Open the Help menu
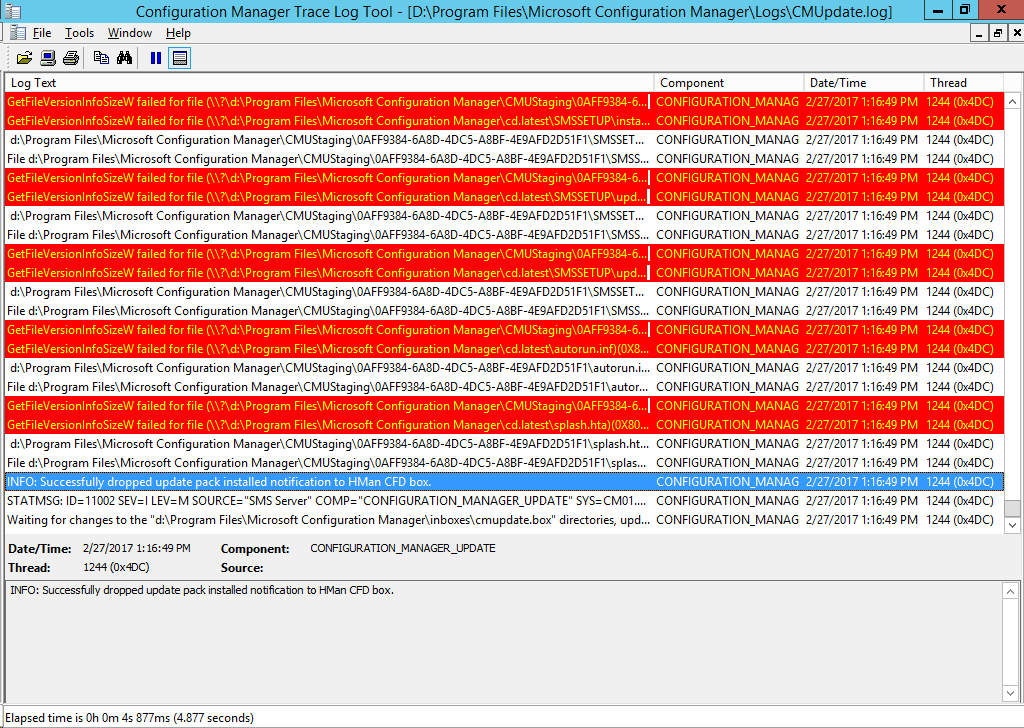This screenshot has width=1024, height=728. tap(178, 33)
